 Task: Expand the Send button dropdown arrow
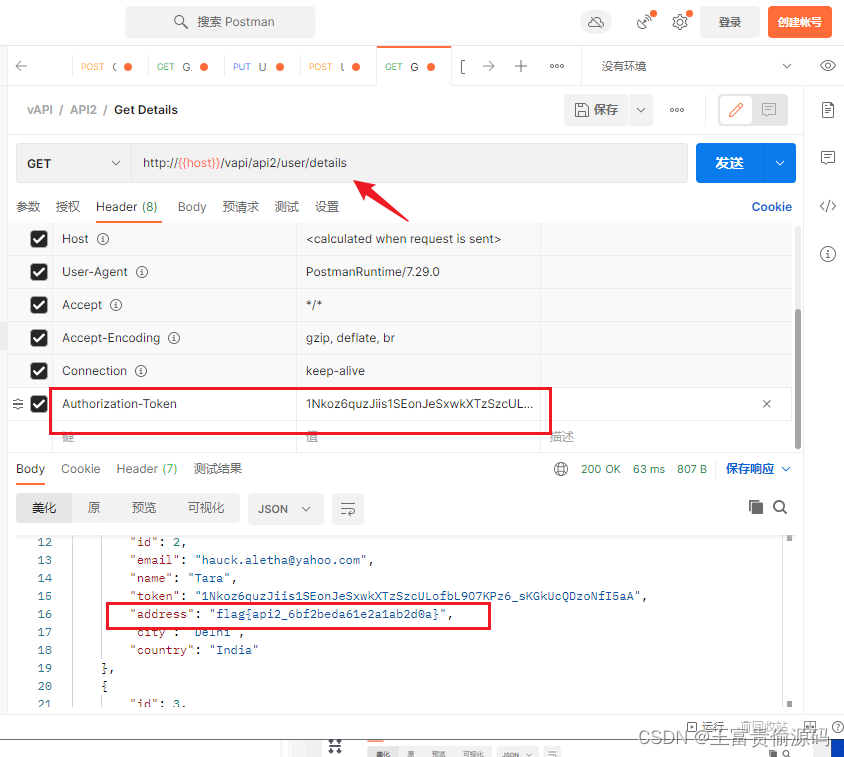(x=779, y=163)
